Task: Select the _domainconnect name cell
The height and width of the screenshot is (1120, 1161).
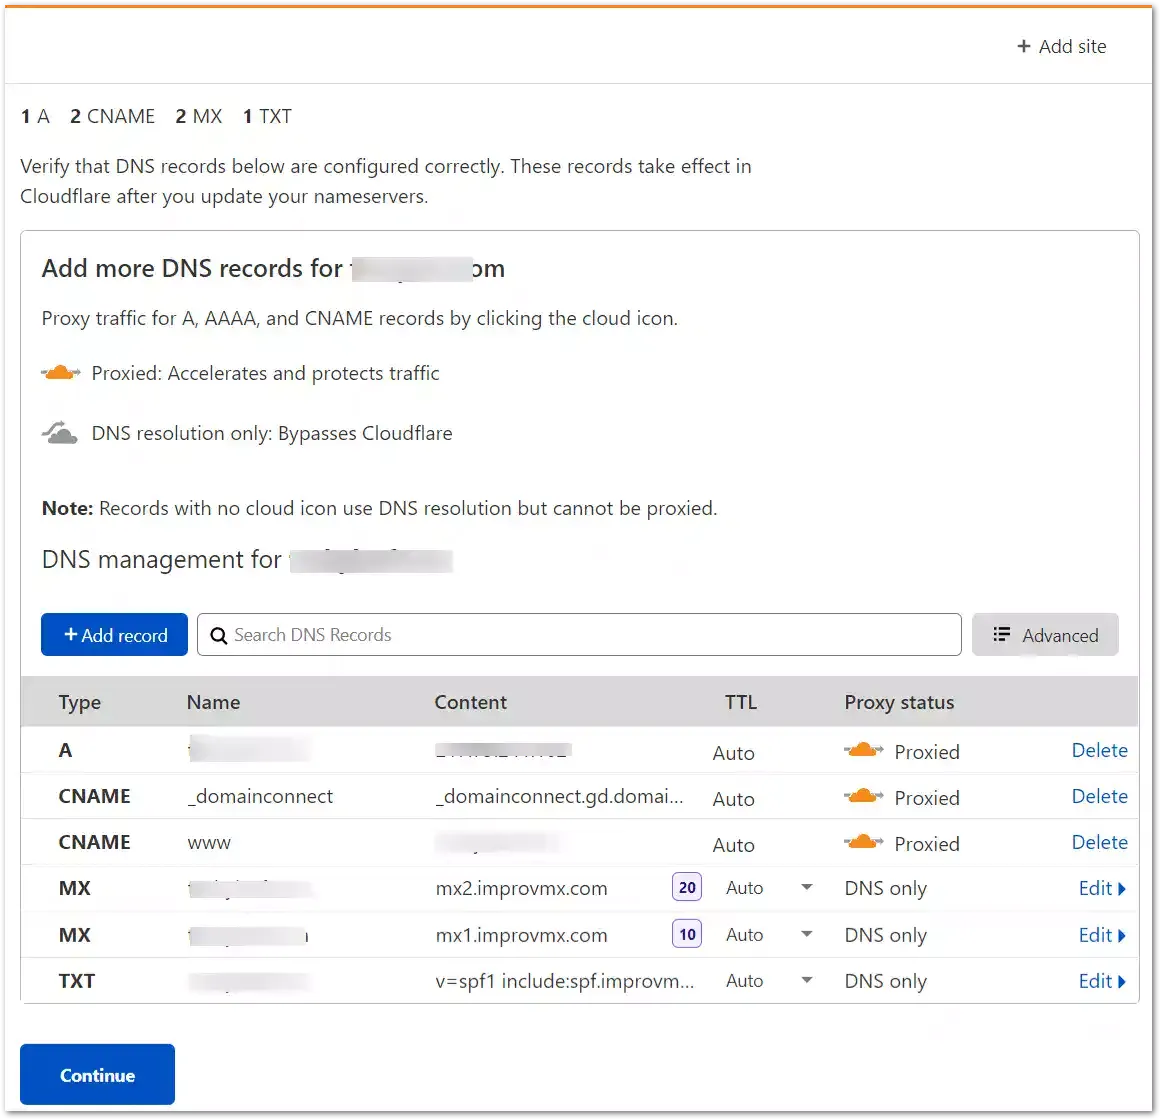Action: [x=260, y=797]
